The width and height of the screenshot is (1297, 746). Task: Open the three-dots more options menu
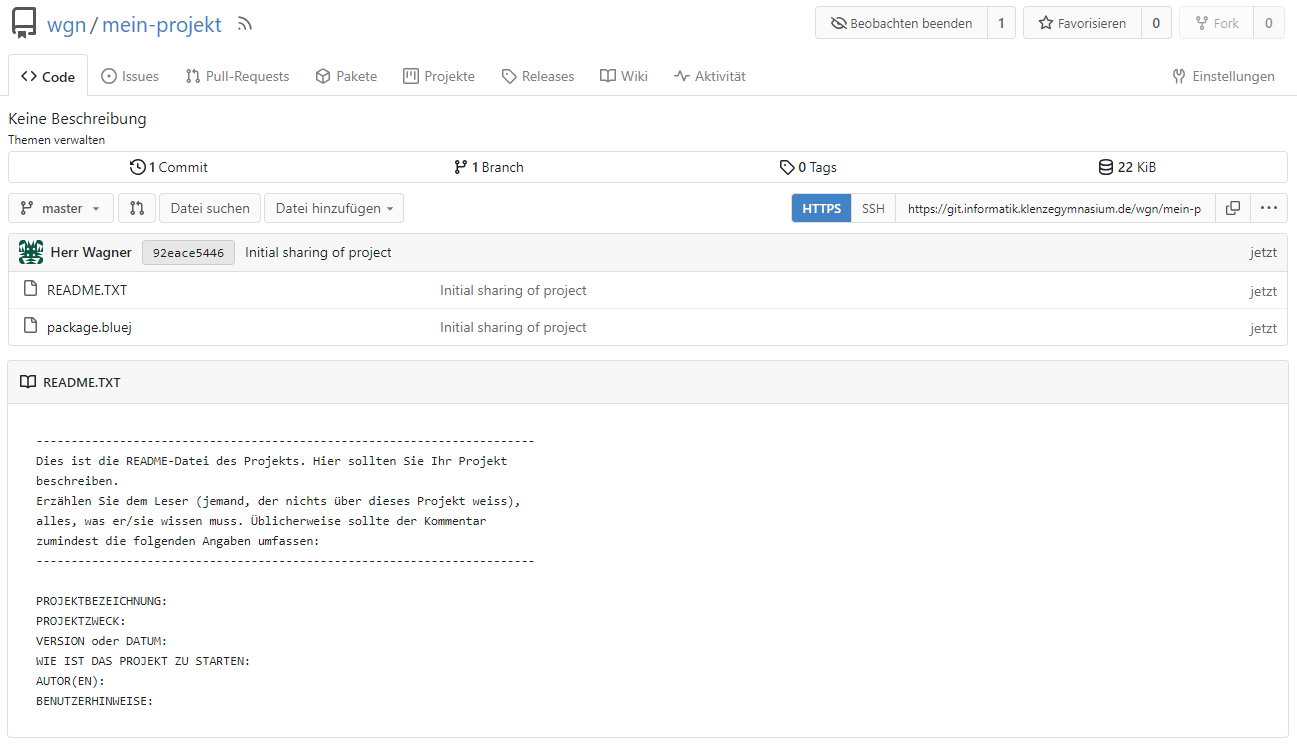click(1268, 208)
